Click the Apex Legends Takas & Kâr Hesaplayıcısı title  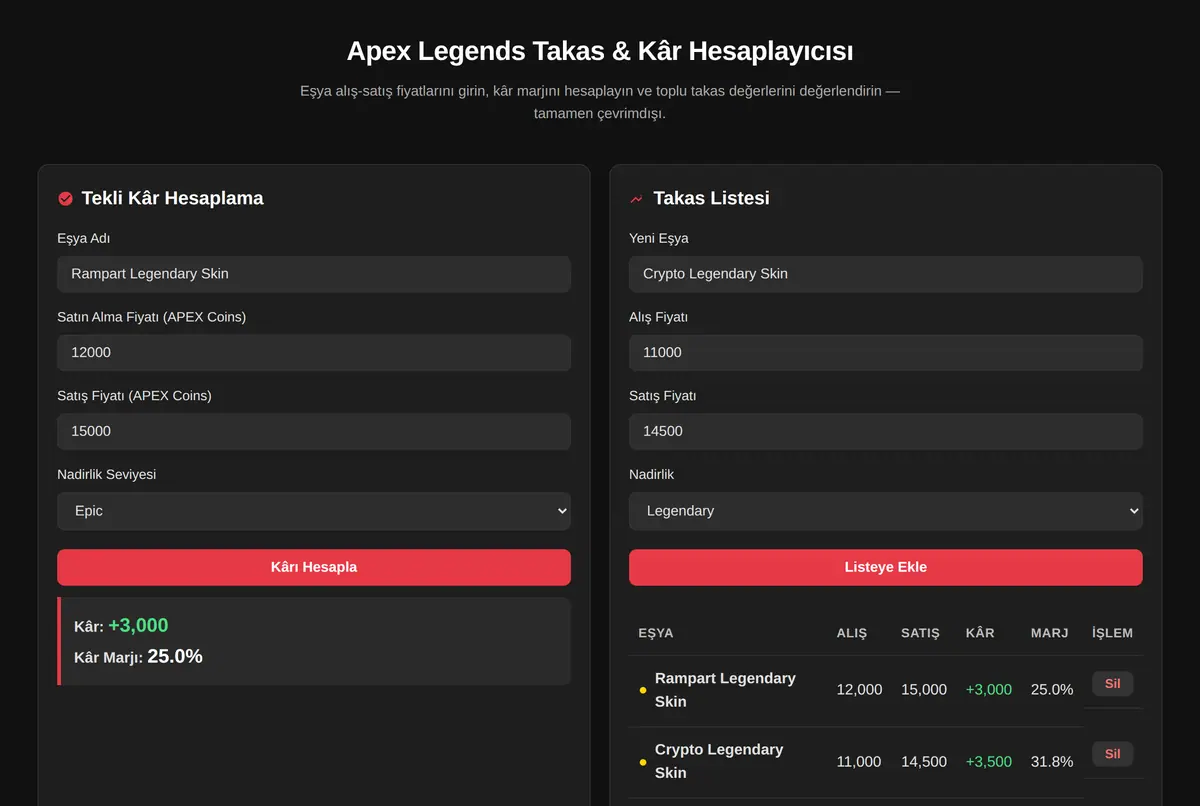coord(600,51)
